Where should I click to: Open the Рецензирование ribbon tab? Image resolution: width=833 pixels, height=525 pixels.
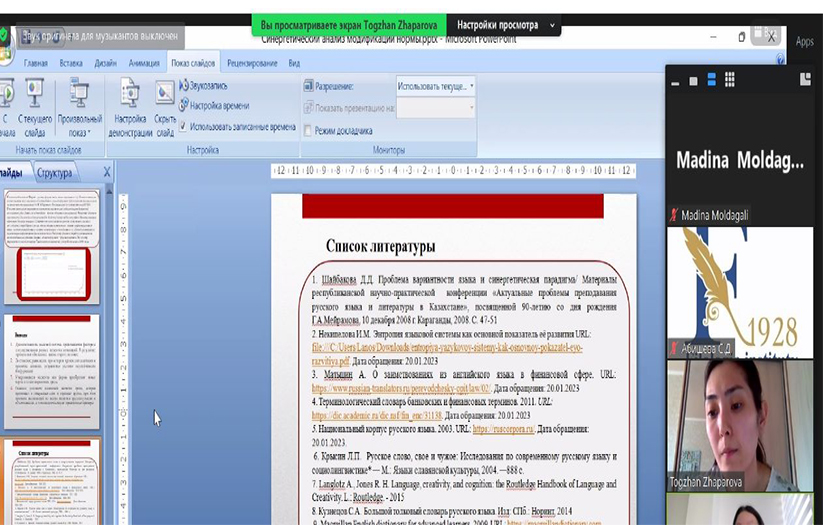click(252, 63)
